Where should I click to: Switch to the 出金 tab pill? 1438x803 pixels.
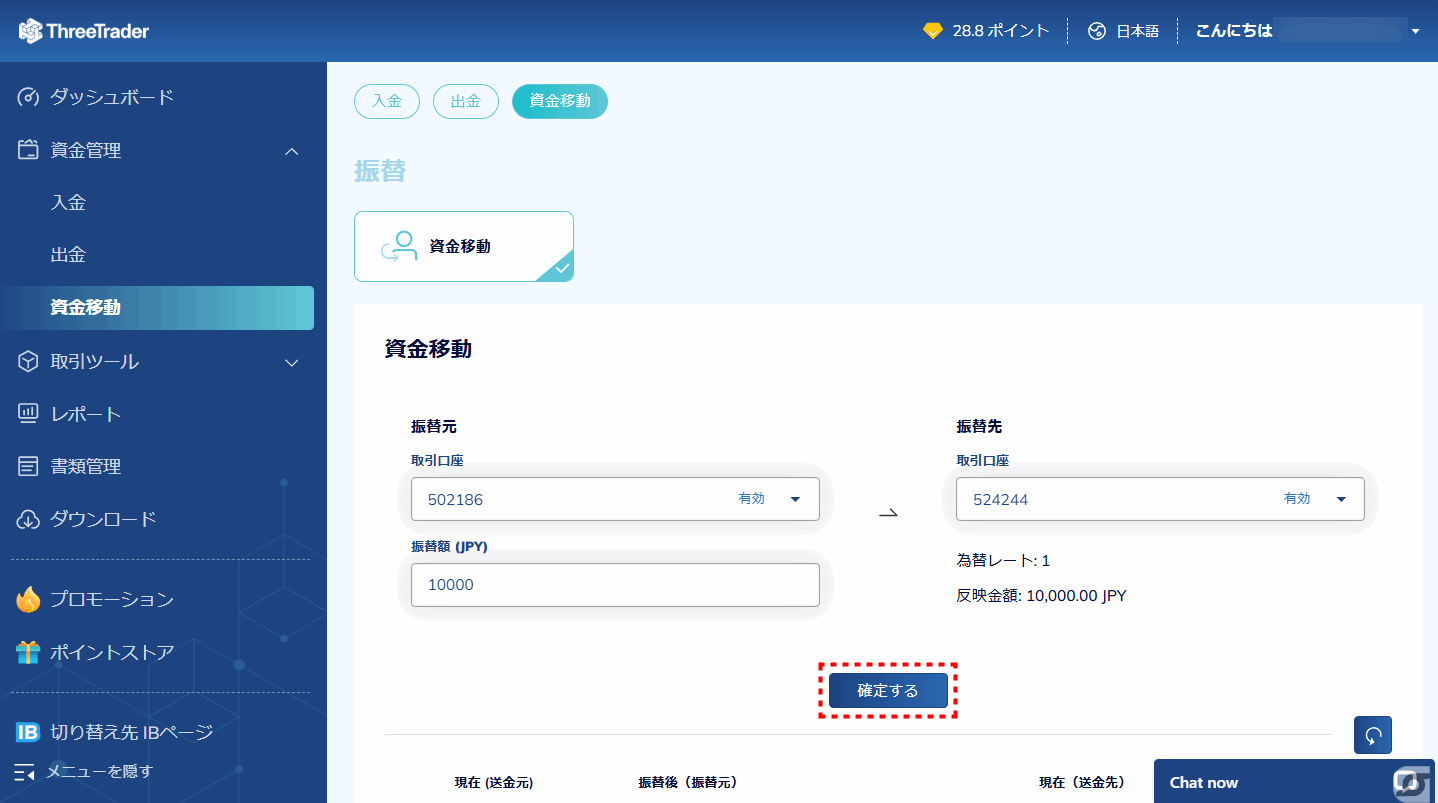(466, 101)
